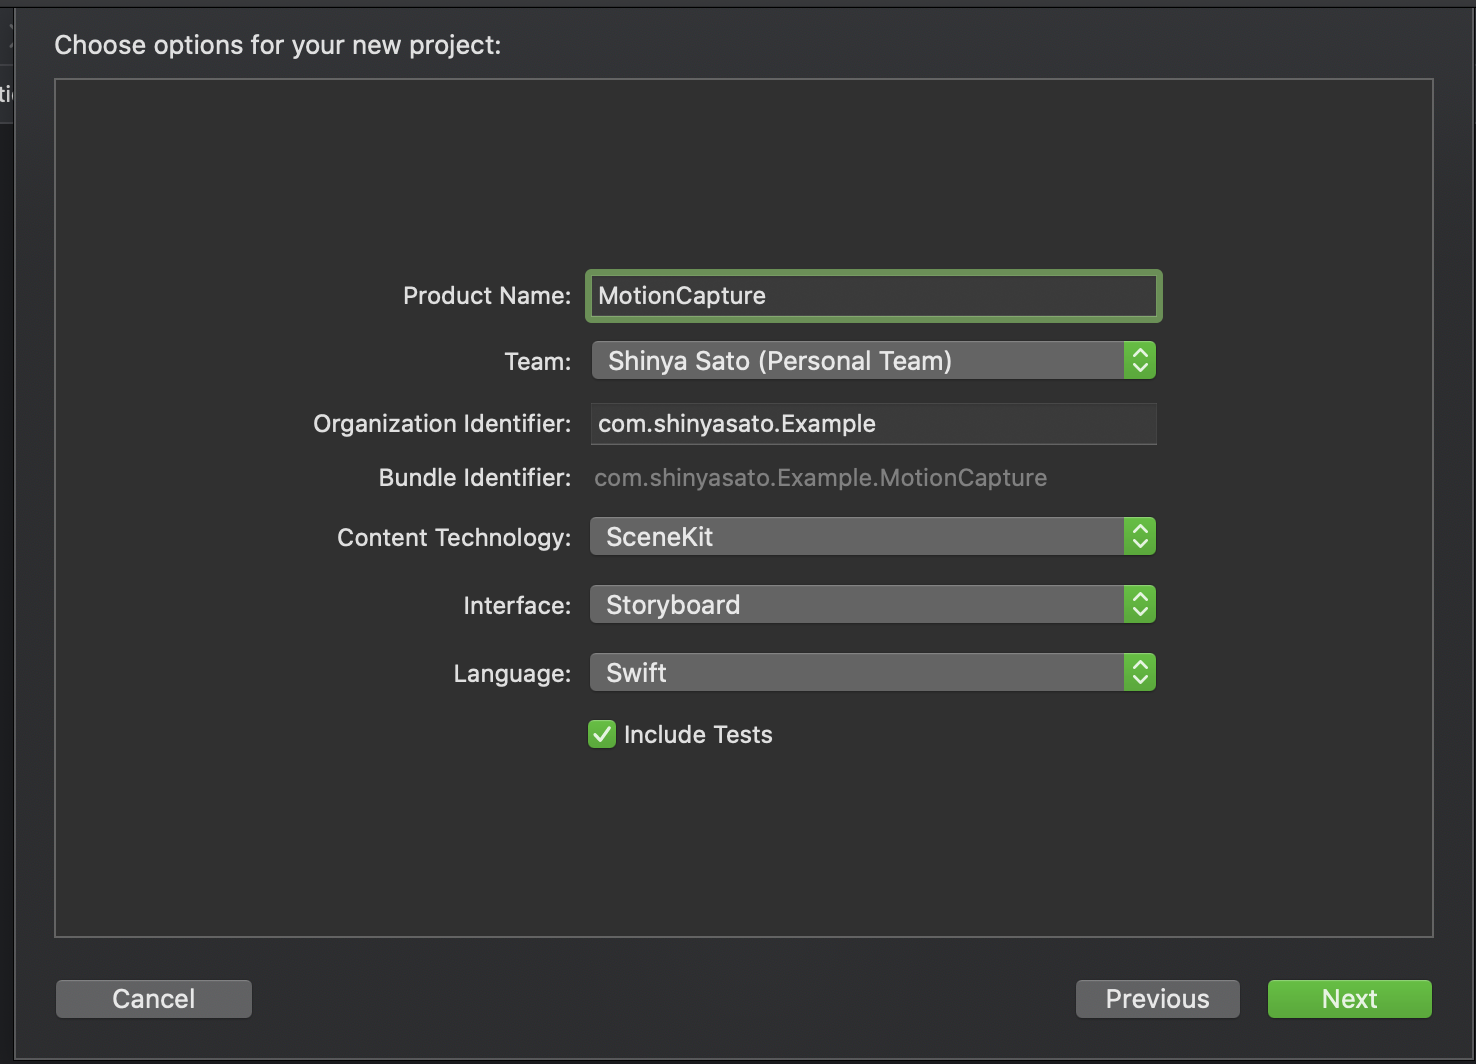Click the Include Tests label text
This screenshot has height=1064, width=1476.
coord(698,735)
